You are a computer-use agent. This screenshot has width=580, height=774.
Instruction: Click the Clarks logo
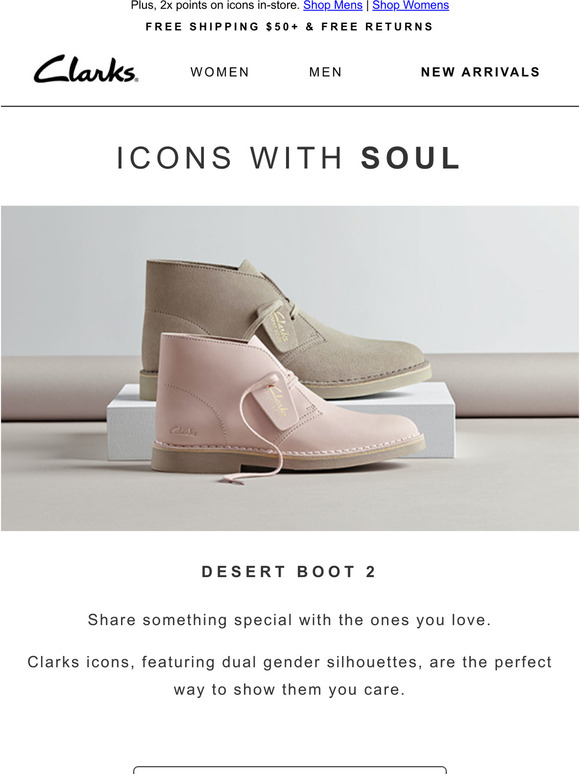click(86, 69)
